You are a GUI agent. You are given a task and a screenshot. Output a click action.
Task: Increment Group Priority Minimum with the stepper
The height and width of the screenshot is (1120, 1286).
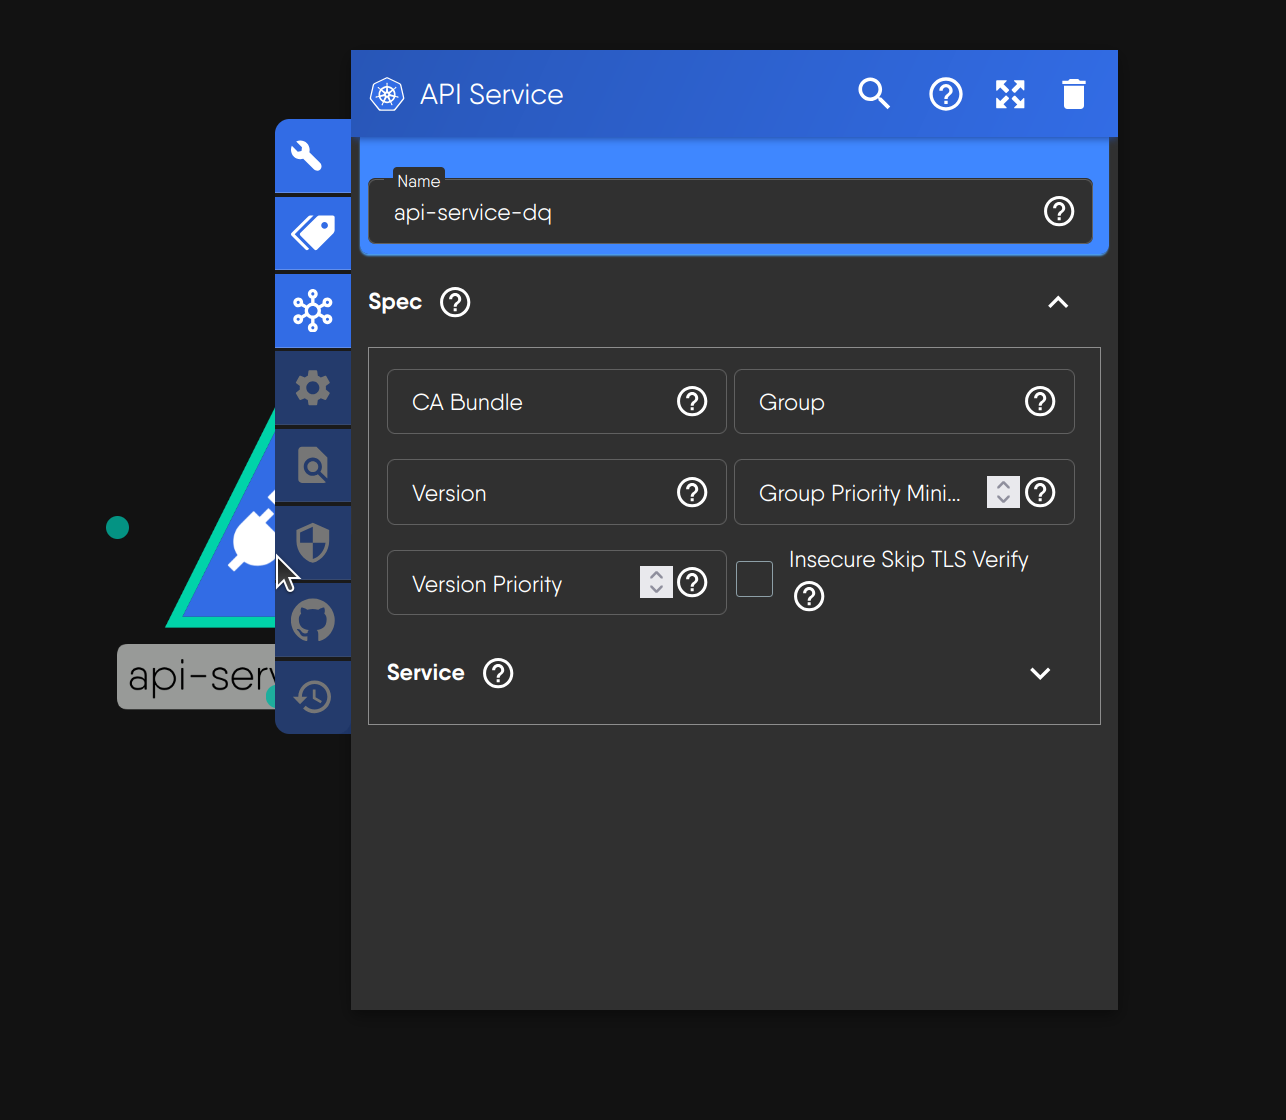(x=1002, y=486)
